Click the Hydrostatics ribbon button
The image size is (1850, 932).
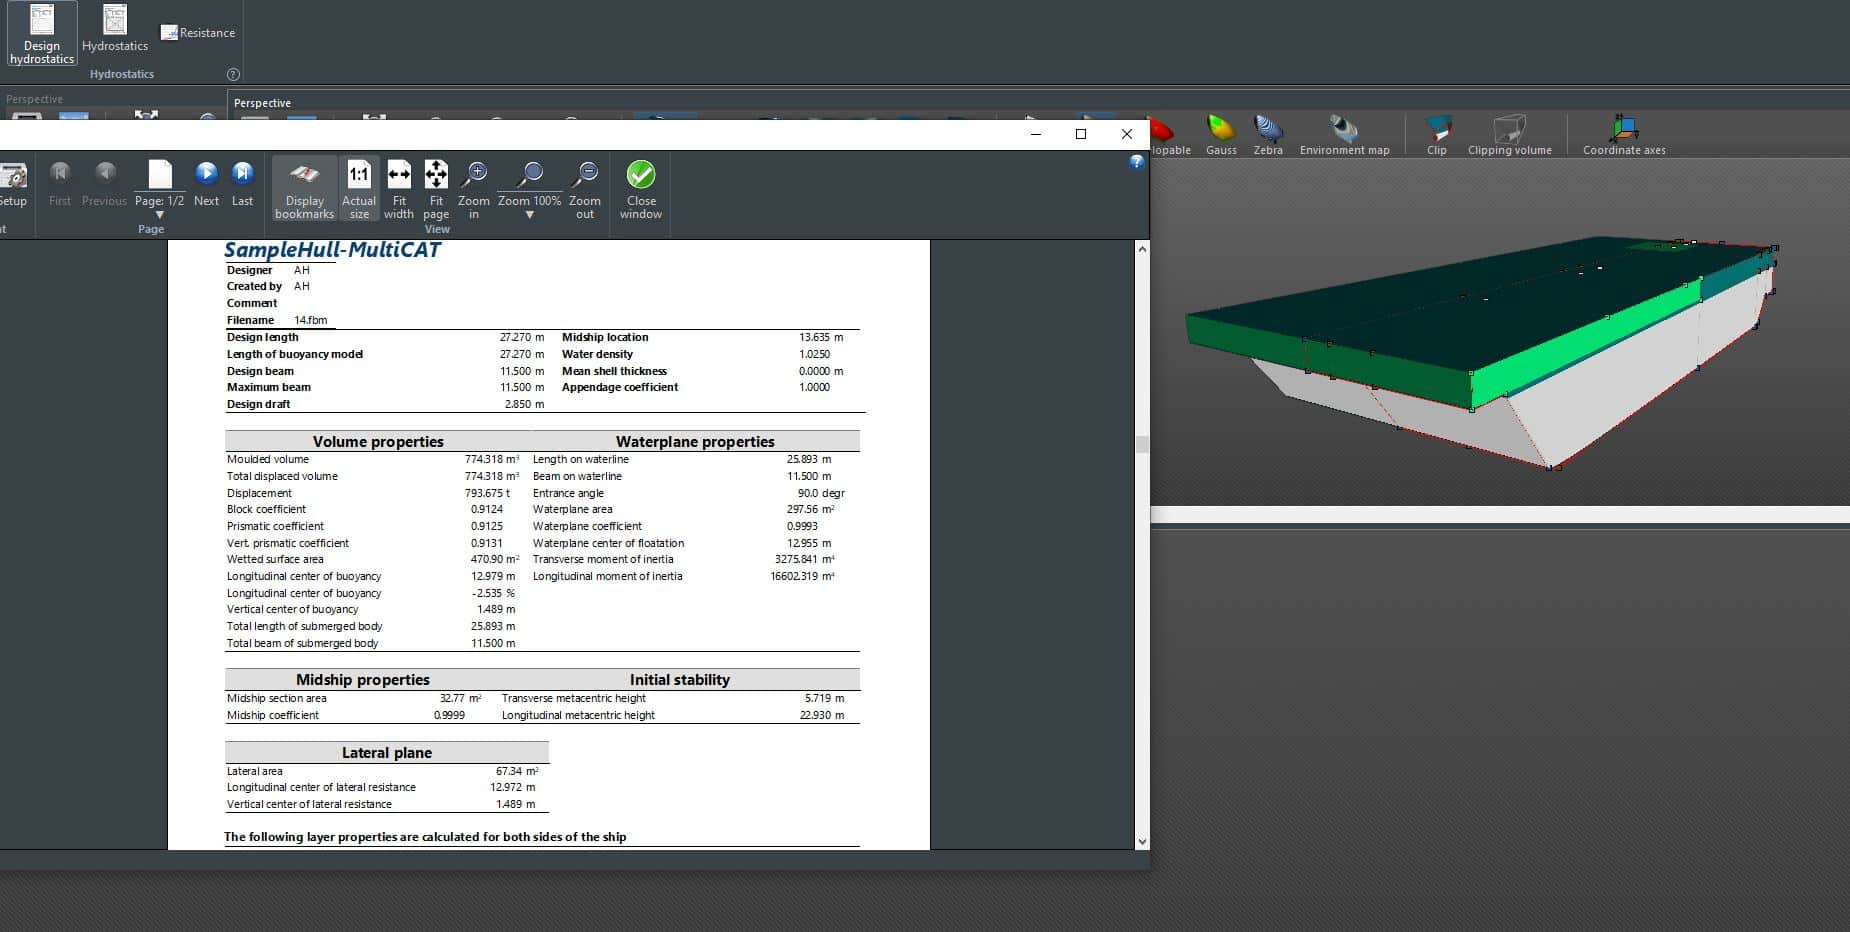(115, 30)
